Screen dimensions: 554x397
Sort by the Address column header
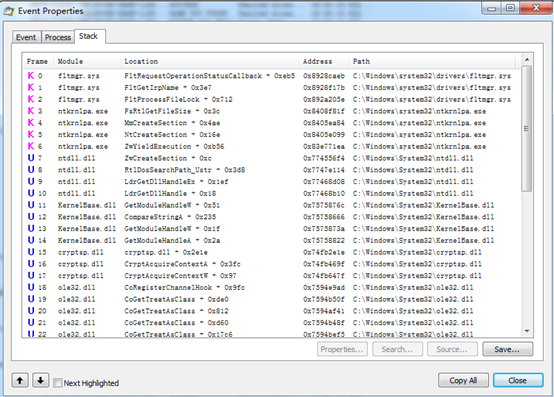pos(324,61)
